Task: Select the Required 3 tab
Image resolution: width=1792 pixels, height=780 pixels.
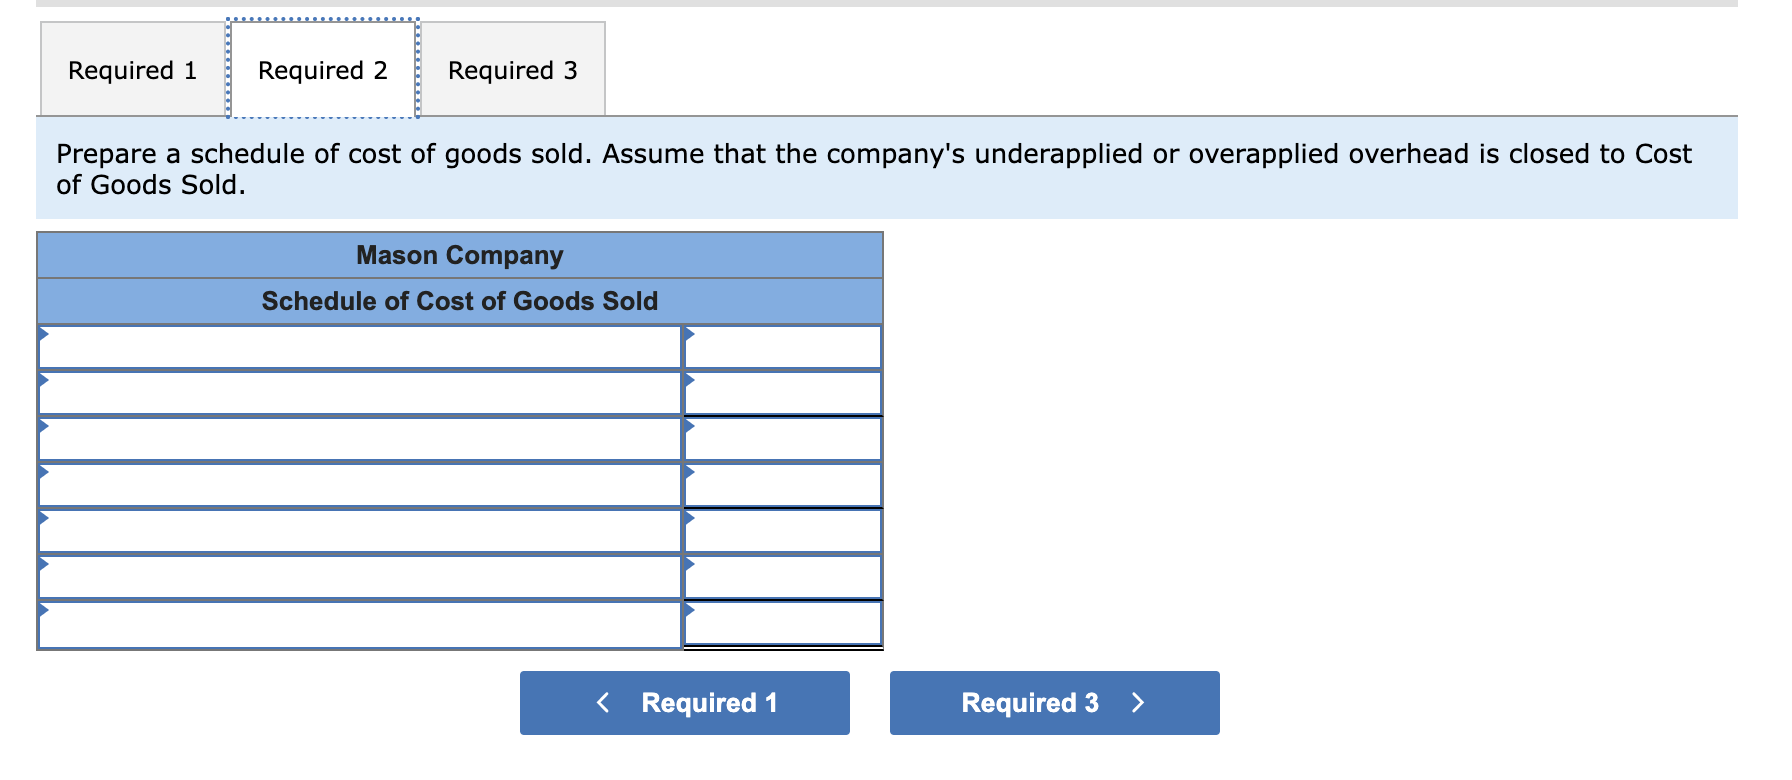Action: coord(513,70)
